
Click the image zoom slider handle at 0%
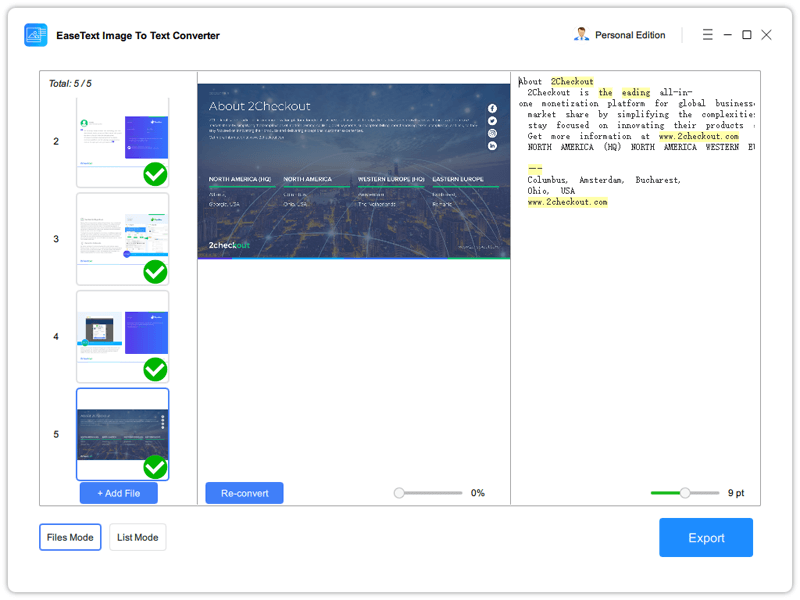click(x=399, y=493)
